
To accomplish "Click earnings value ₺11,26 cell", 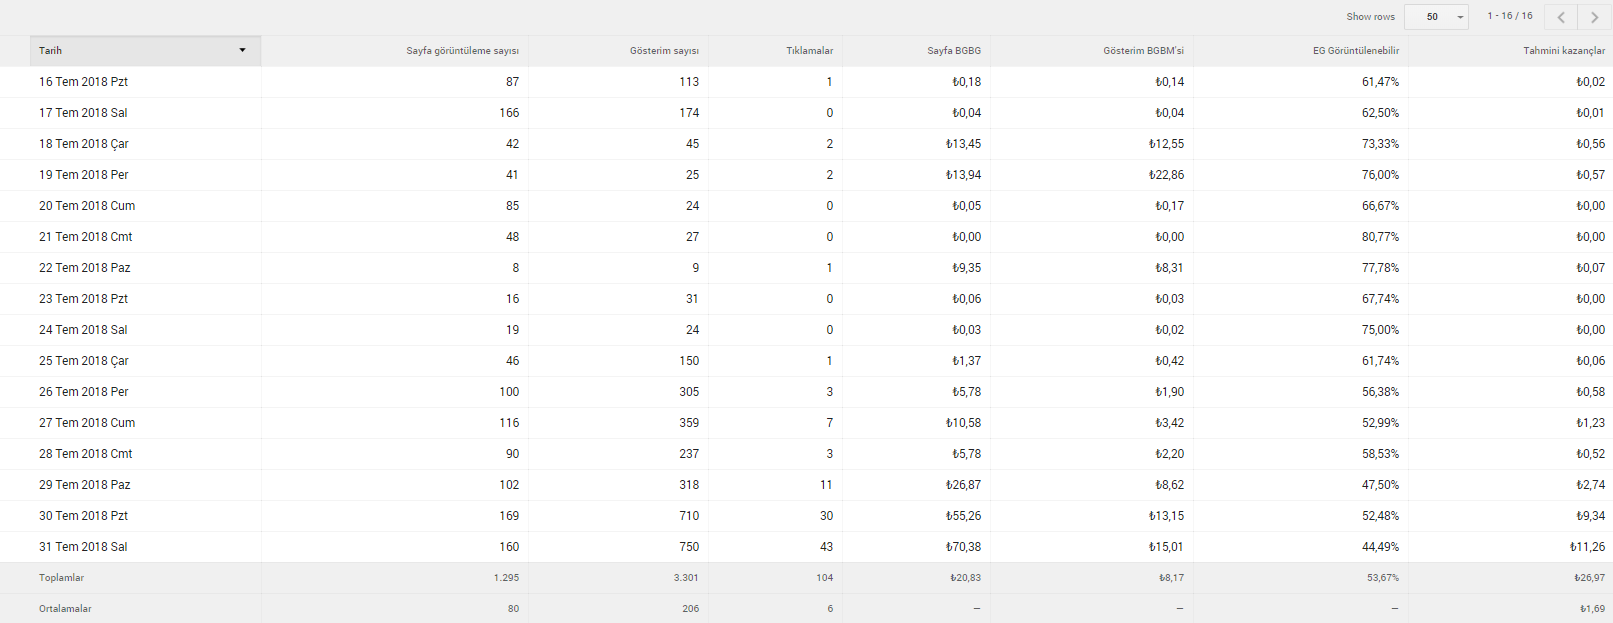I will 1587,547.
